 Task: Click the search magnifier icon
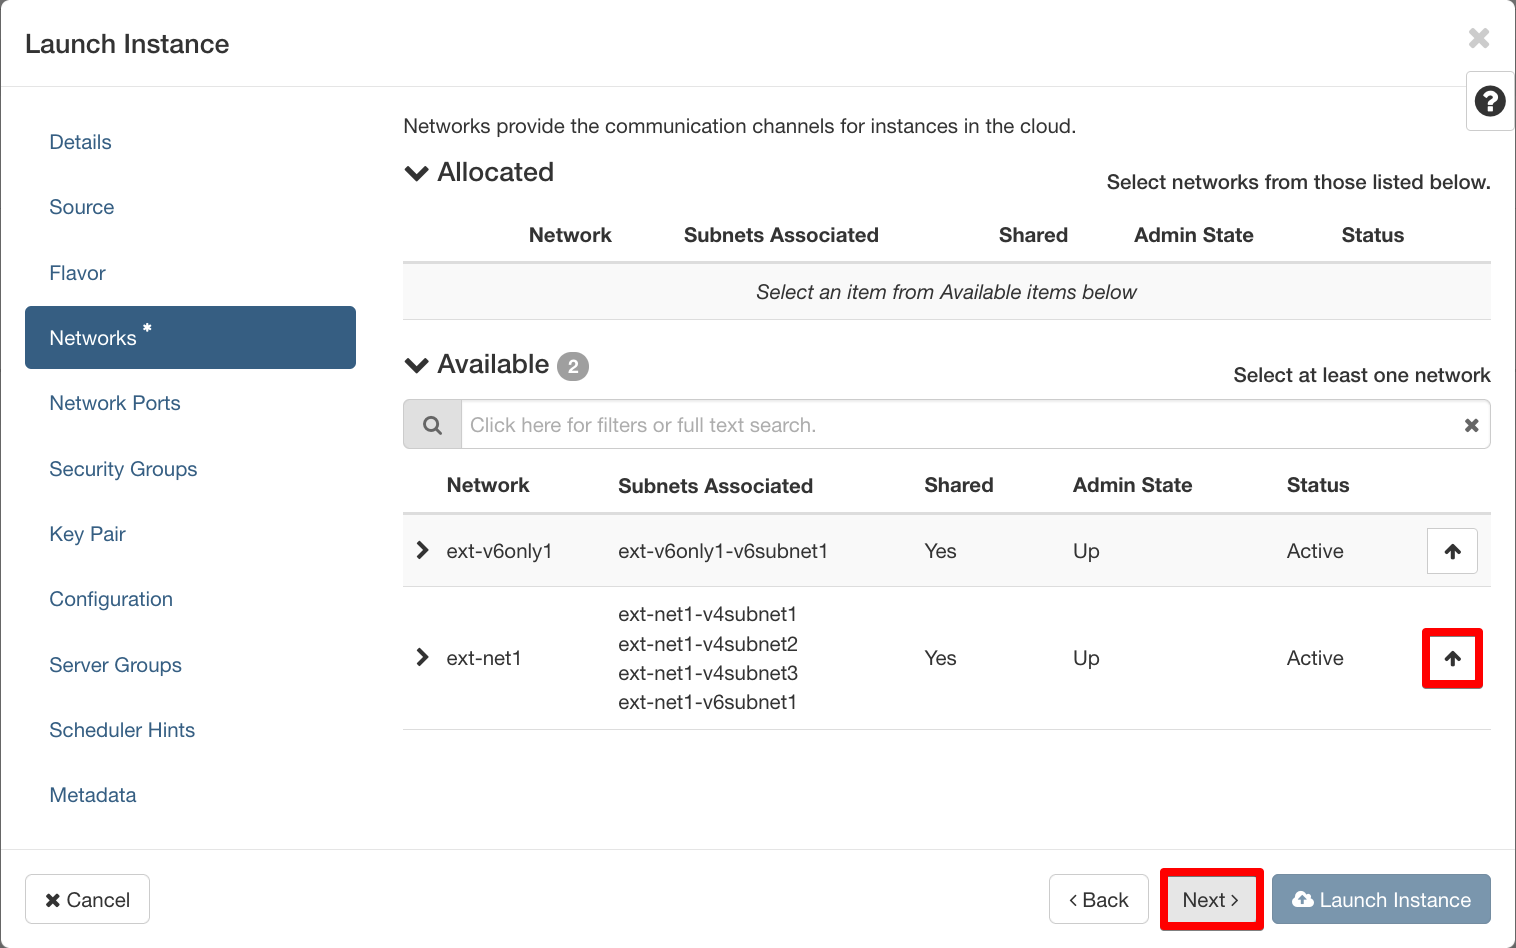pyautogui.click(x=432, y=425)
